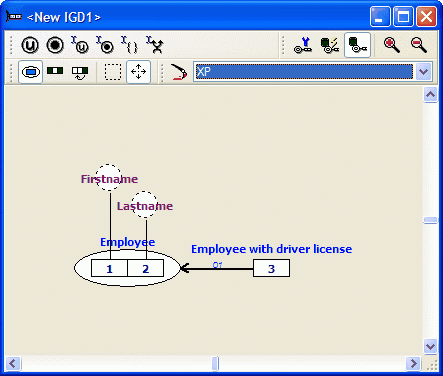Open the XP dropdown arrow
Image resolution: width=443 pixels, height=376 pixels.
point(423,72)
